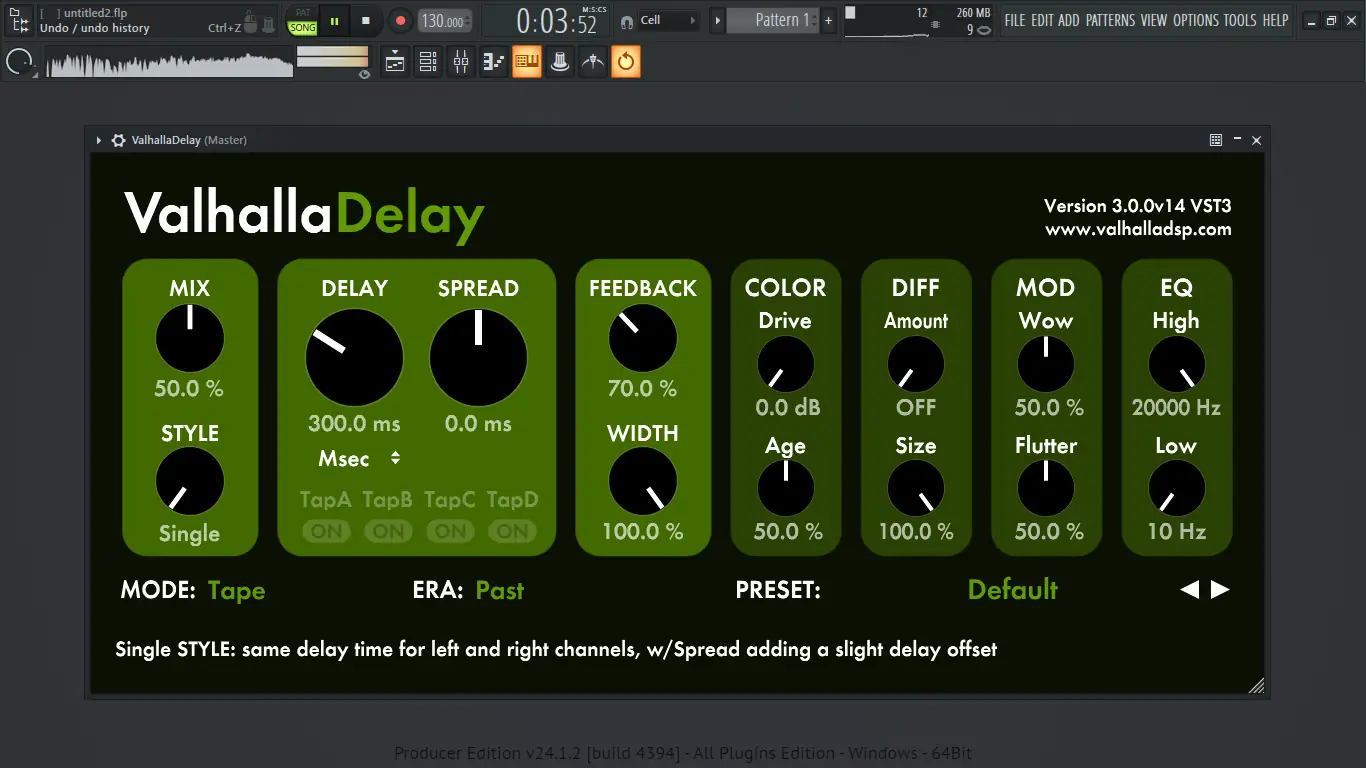
Task: Switch playback mode to PAT
Action: (x=301, y=12)
